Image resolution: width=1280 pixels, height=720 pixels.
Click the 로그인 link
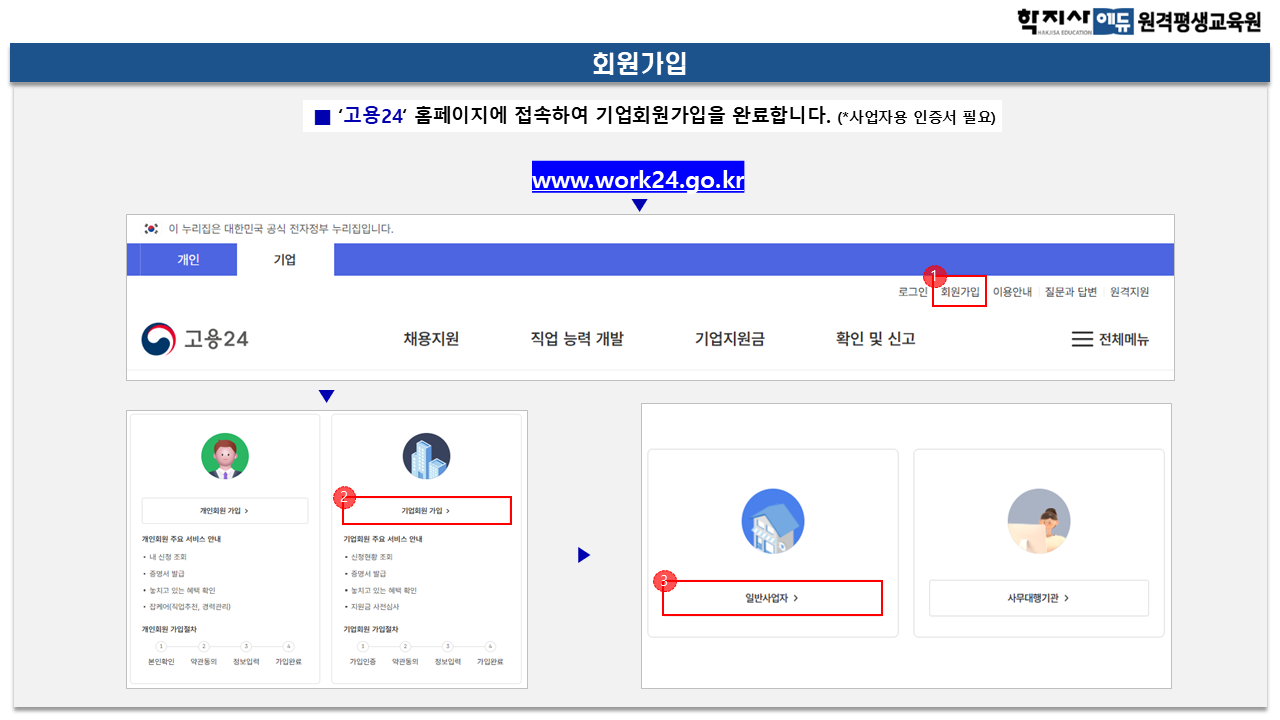(912, 292)
